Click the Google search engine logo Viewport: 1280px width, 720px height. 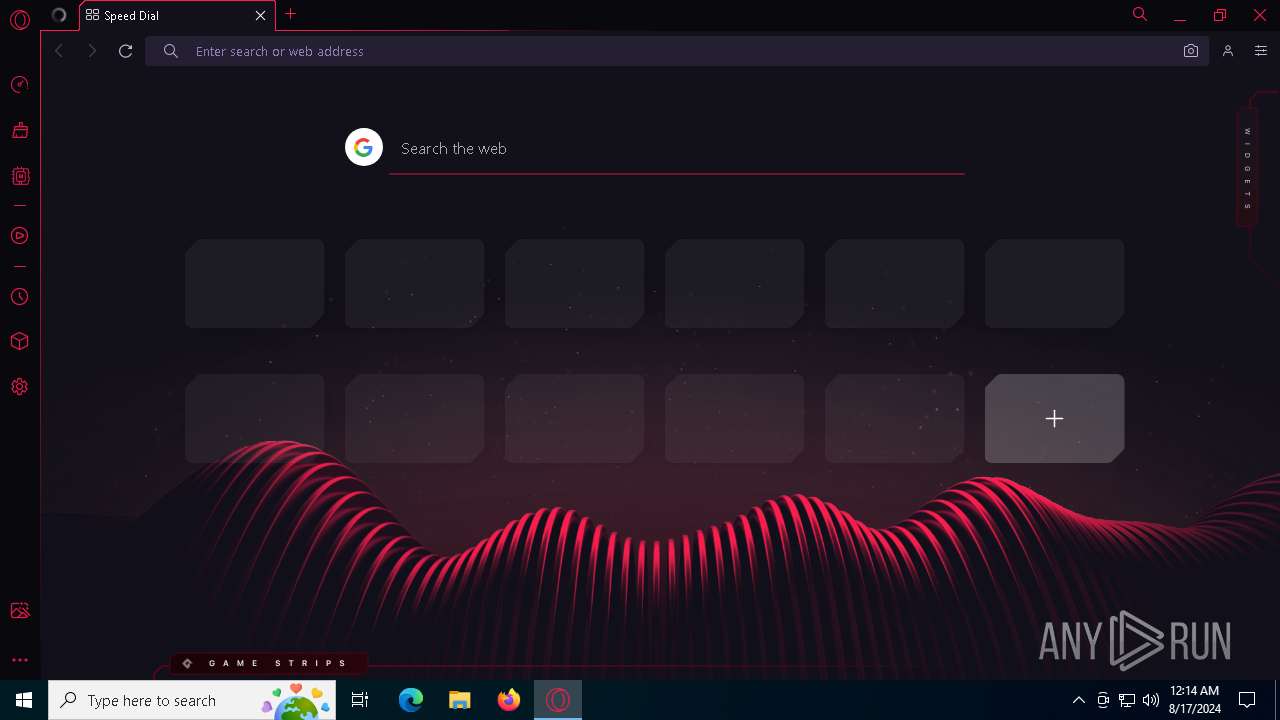364,148
